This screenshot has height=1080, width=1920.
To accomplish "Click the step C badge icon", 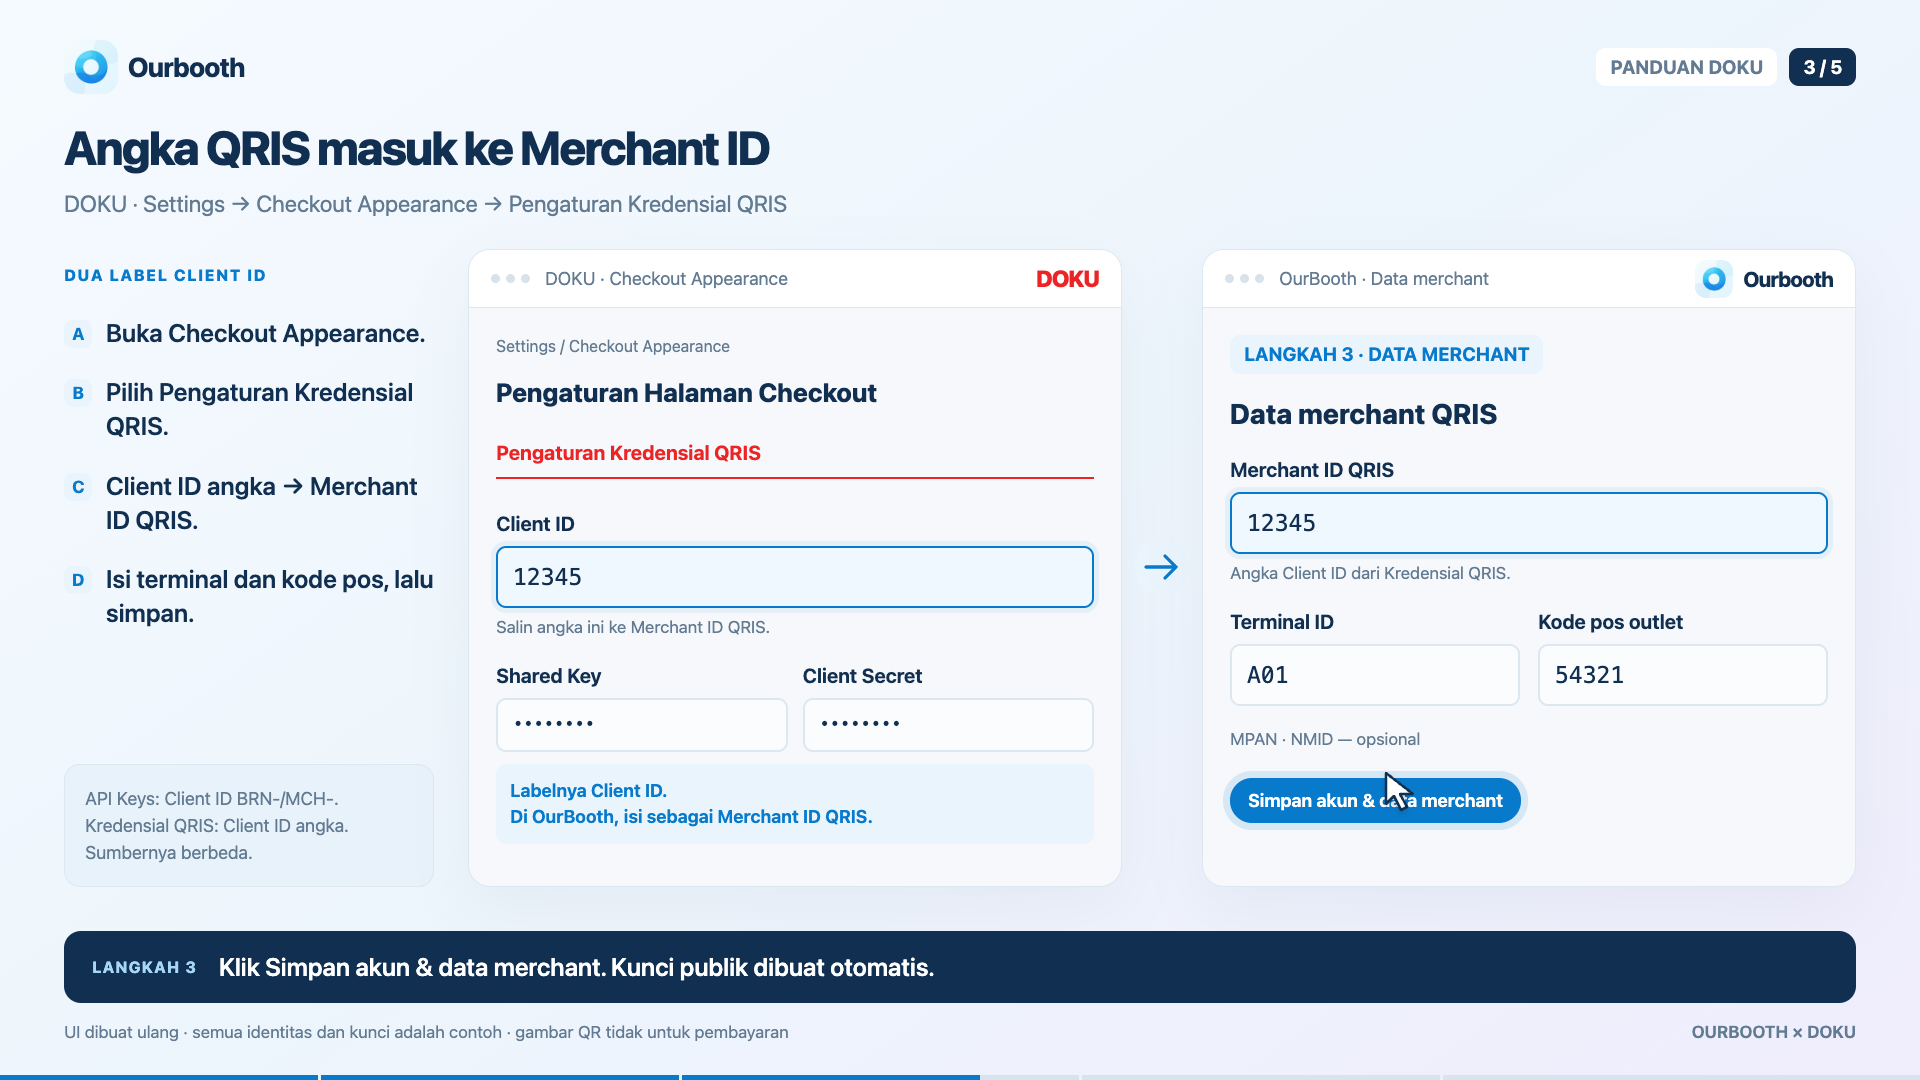I will pos(78,487).
